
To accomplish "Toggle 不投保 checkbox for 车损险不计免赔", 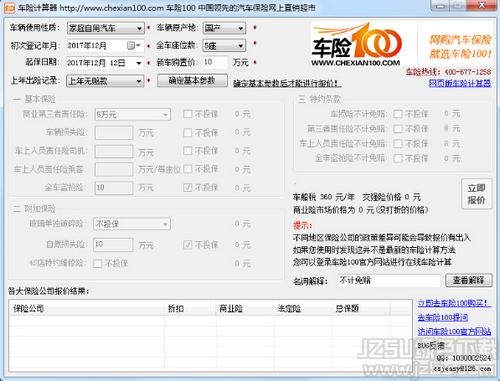I will tap(398, 114).
